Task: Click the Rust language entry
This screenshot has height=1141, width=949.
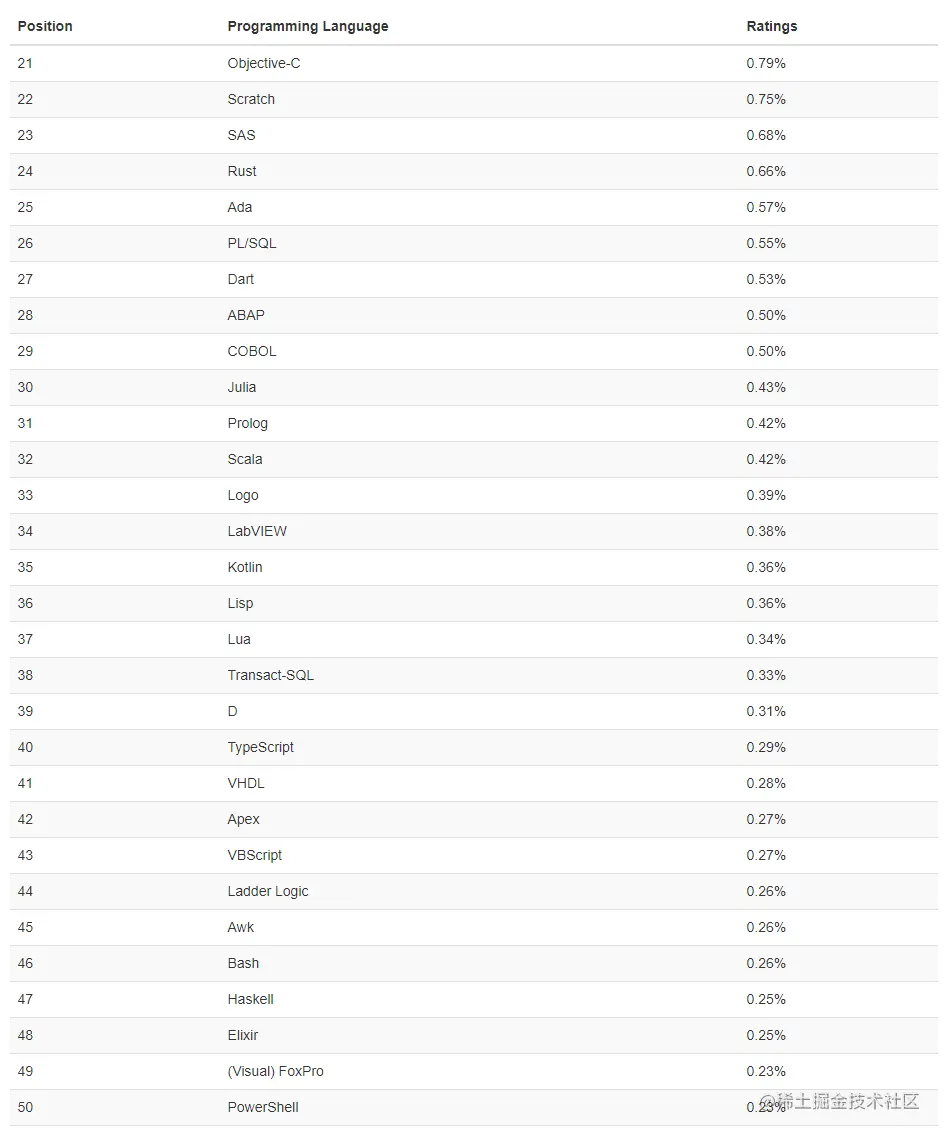Action: coord(241,171)
